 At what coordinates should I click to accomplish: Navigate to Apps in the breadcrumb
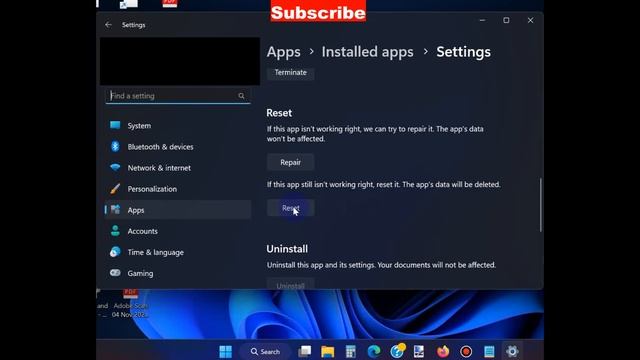point(284,52)
